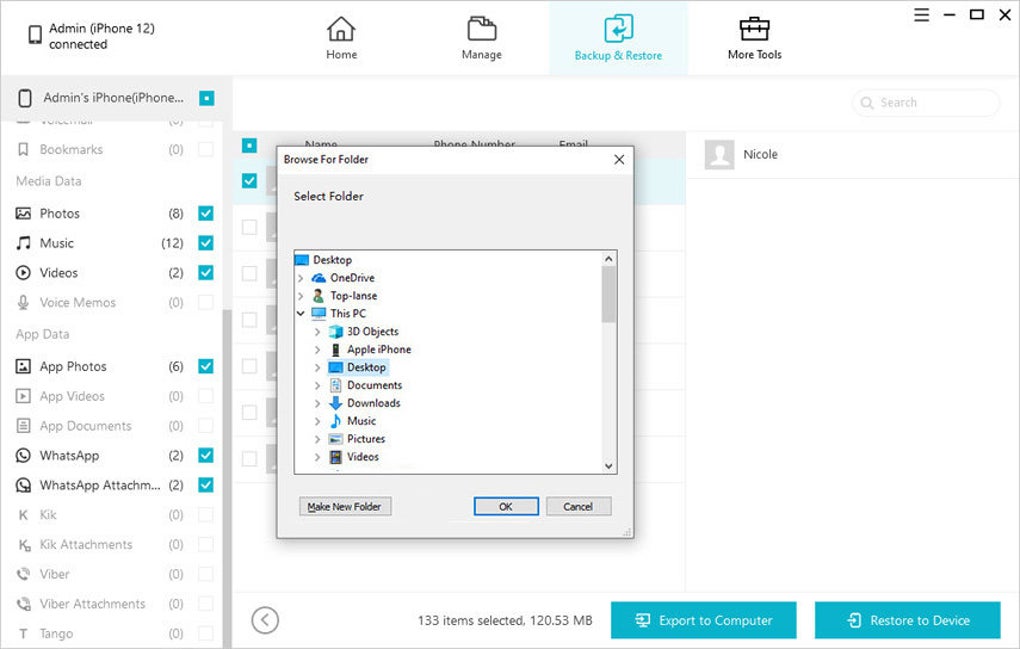Cancel the Browse For Folder dialog
The image size is (1020, 649).
[x=578, y=507]
